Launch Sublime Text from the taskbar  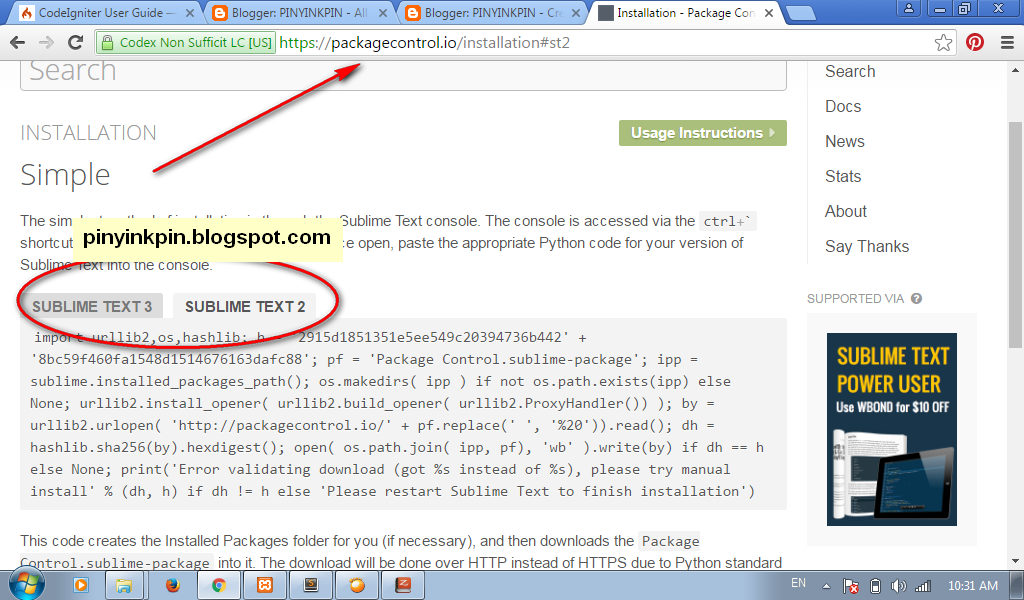[x=311, y=585]
